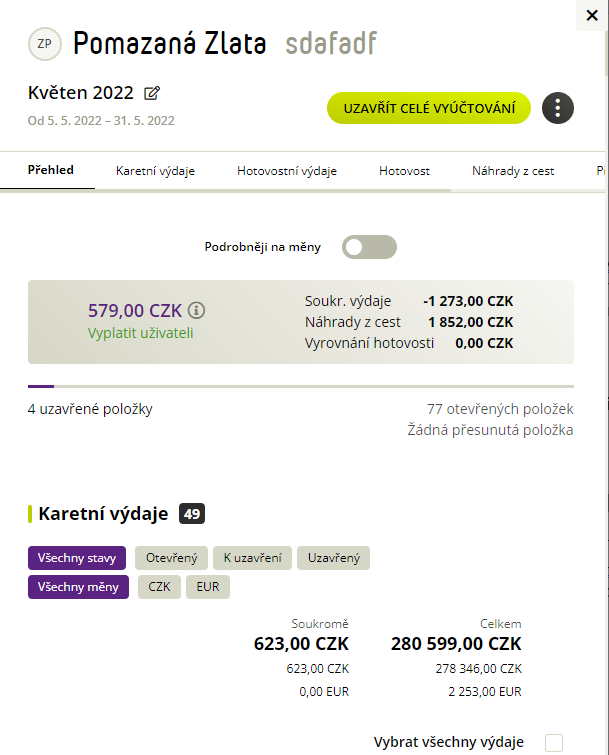Open the three-dot more options menu
609x755 pixels.
pyautogui.click(x=557, y=108)
